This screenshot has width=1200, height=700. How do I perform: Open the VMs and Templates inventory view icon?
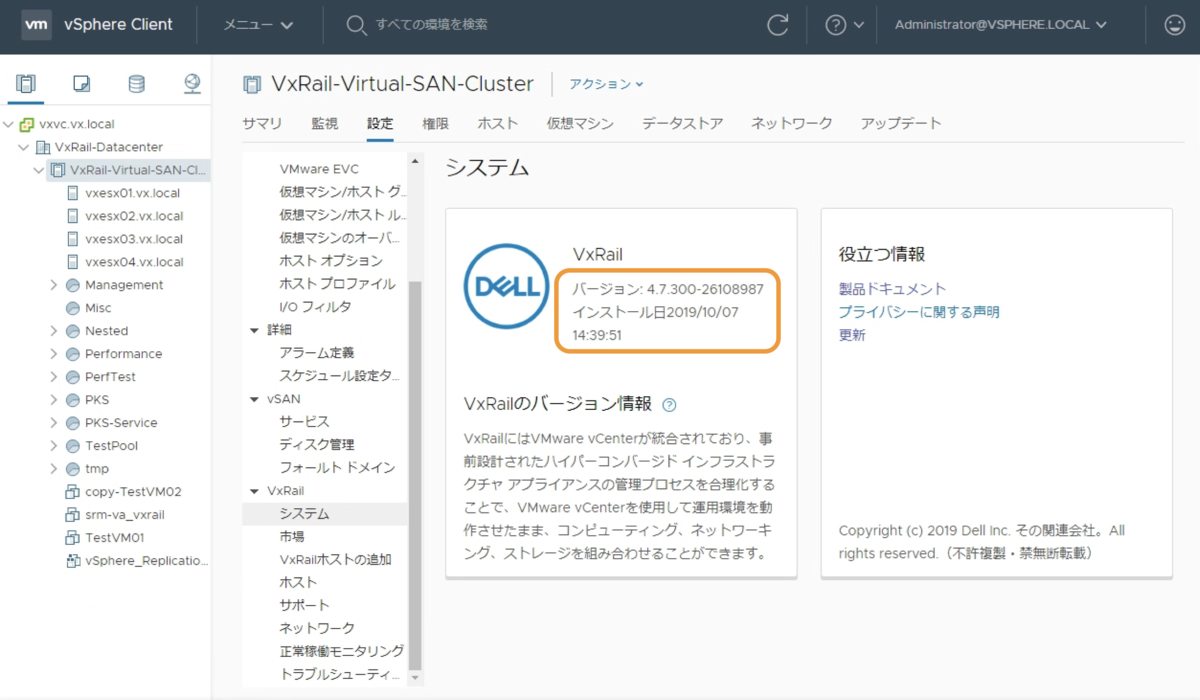click(82, 84)
